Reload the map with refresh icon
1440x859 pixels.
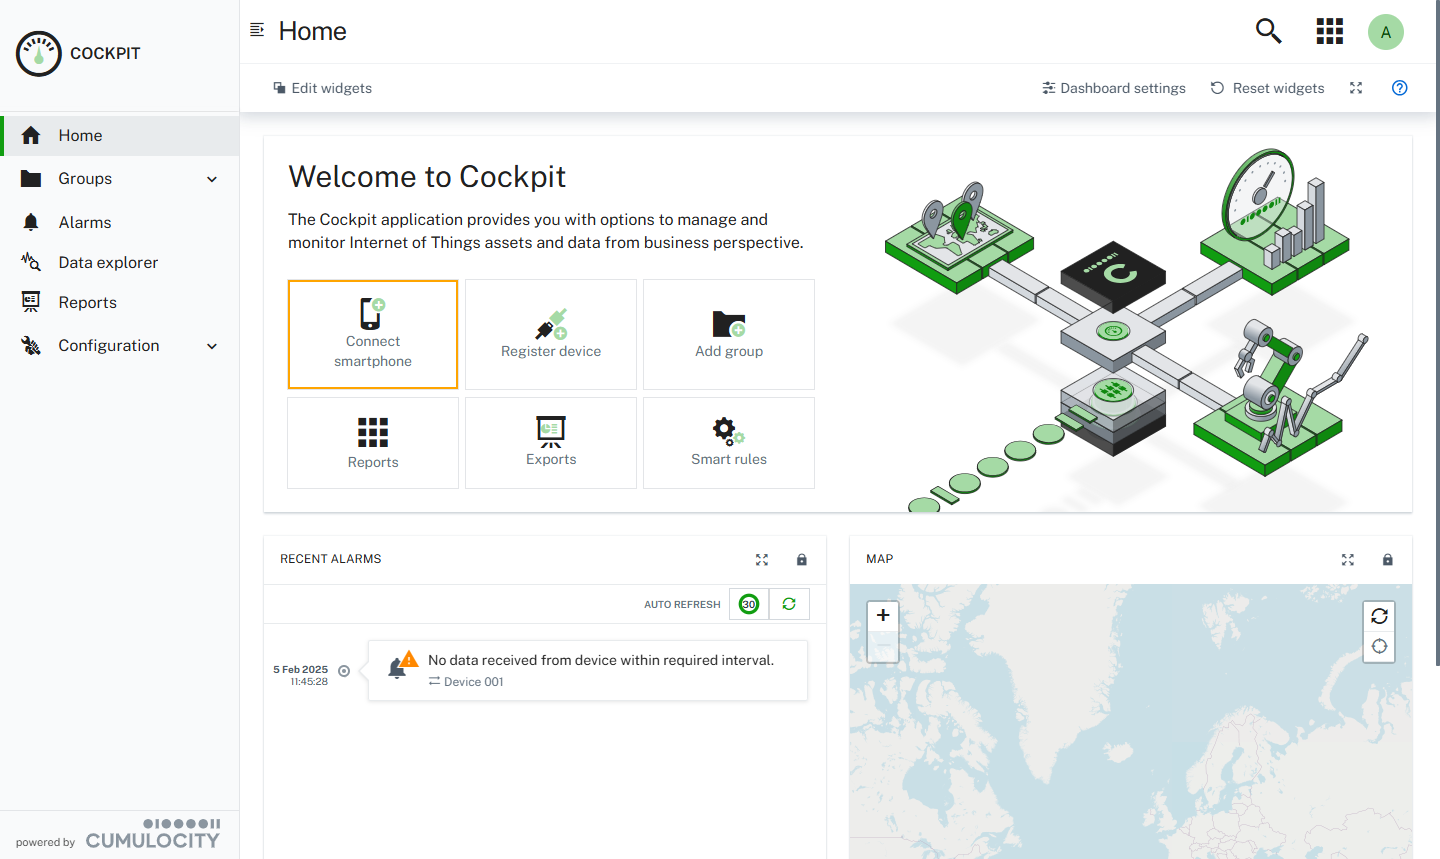tap(1379, 616)
